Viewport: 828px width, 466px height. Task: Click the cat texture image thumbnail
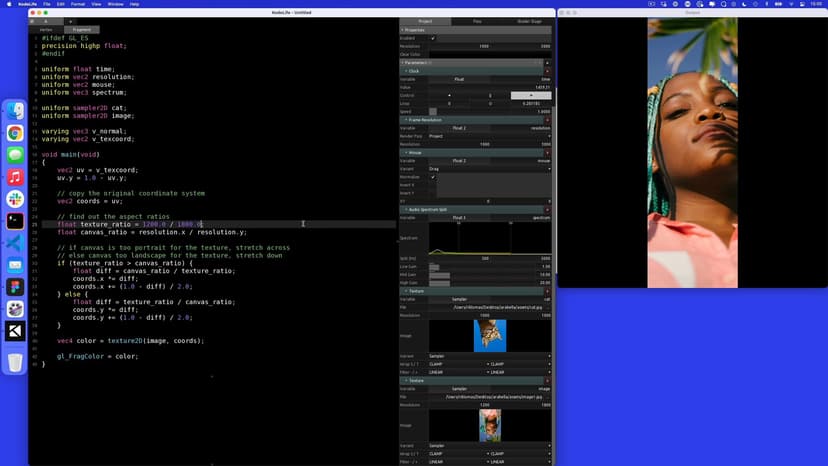click(489, 335)
